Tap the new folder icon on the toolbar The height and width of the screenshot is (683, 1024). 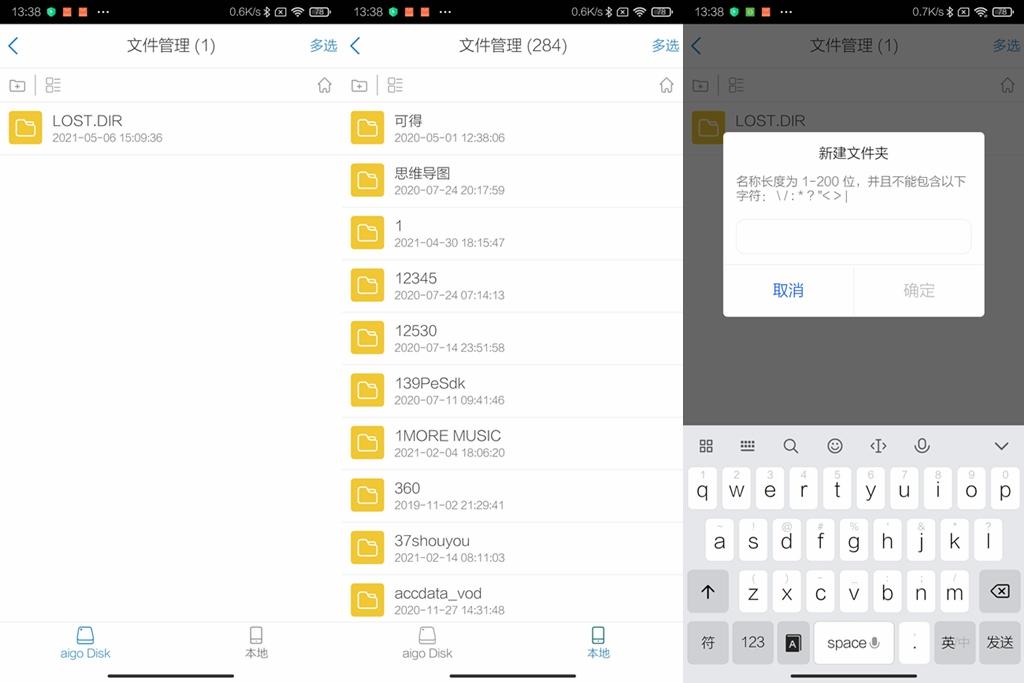tap(17, 85)
